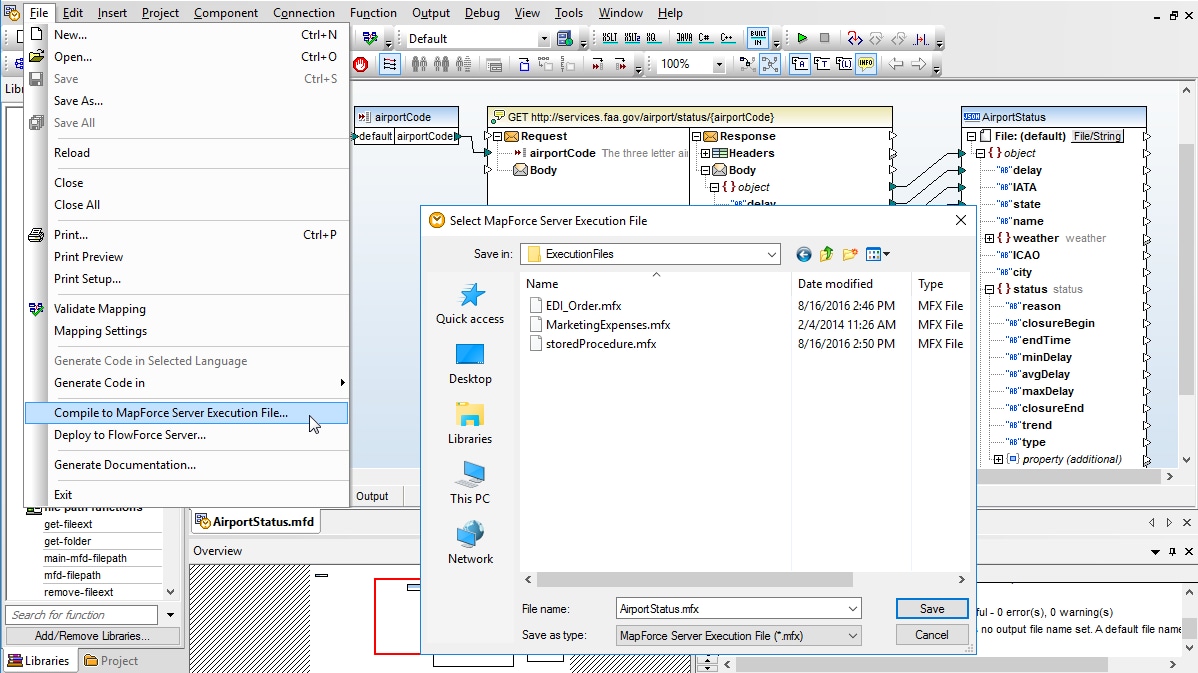Open the Default configuration dropdown

click(x=544, y=39)
